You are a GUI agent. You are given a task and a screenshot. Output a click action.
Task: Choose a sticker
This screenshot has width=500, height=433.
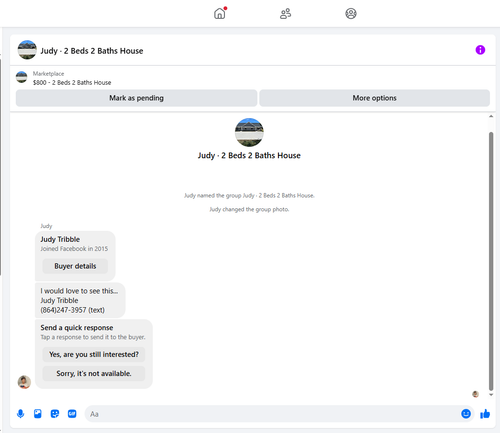tap(55, 414)
